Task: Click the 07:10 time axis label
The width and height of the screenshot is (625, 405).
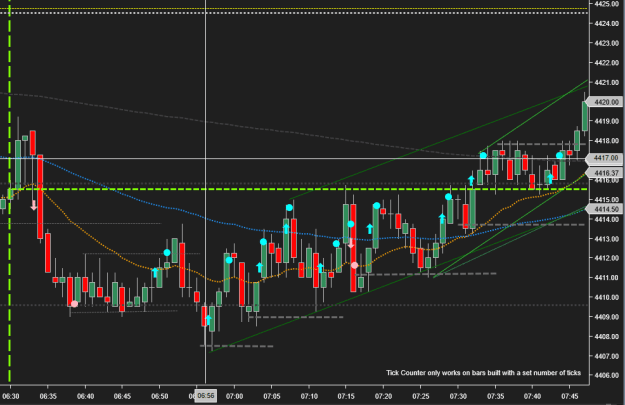Action: tap(309, 396)
